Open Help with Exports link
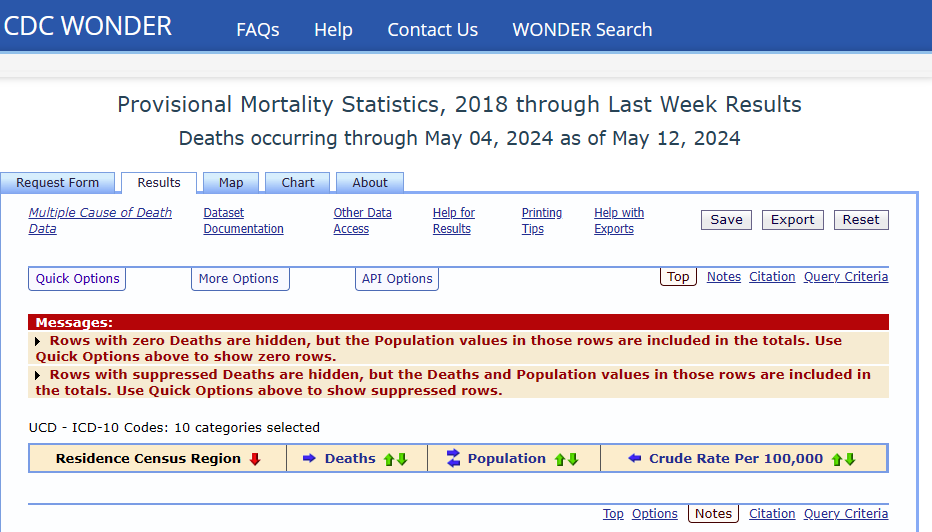This screenshot has width=932, height=532. tap(619, 221)
